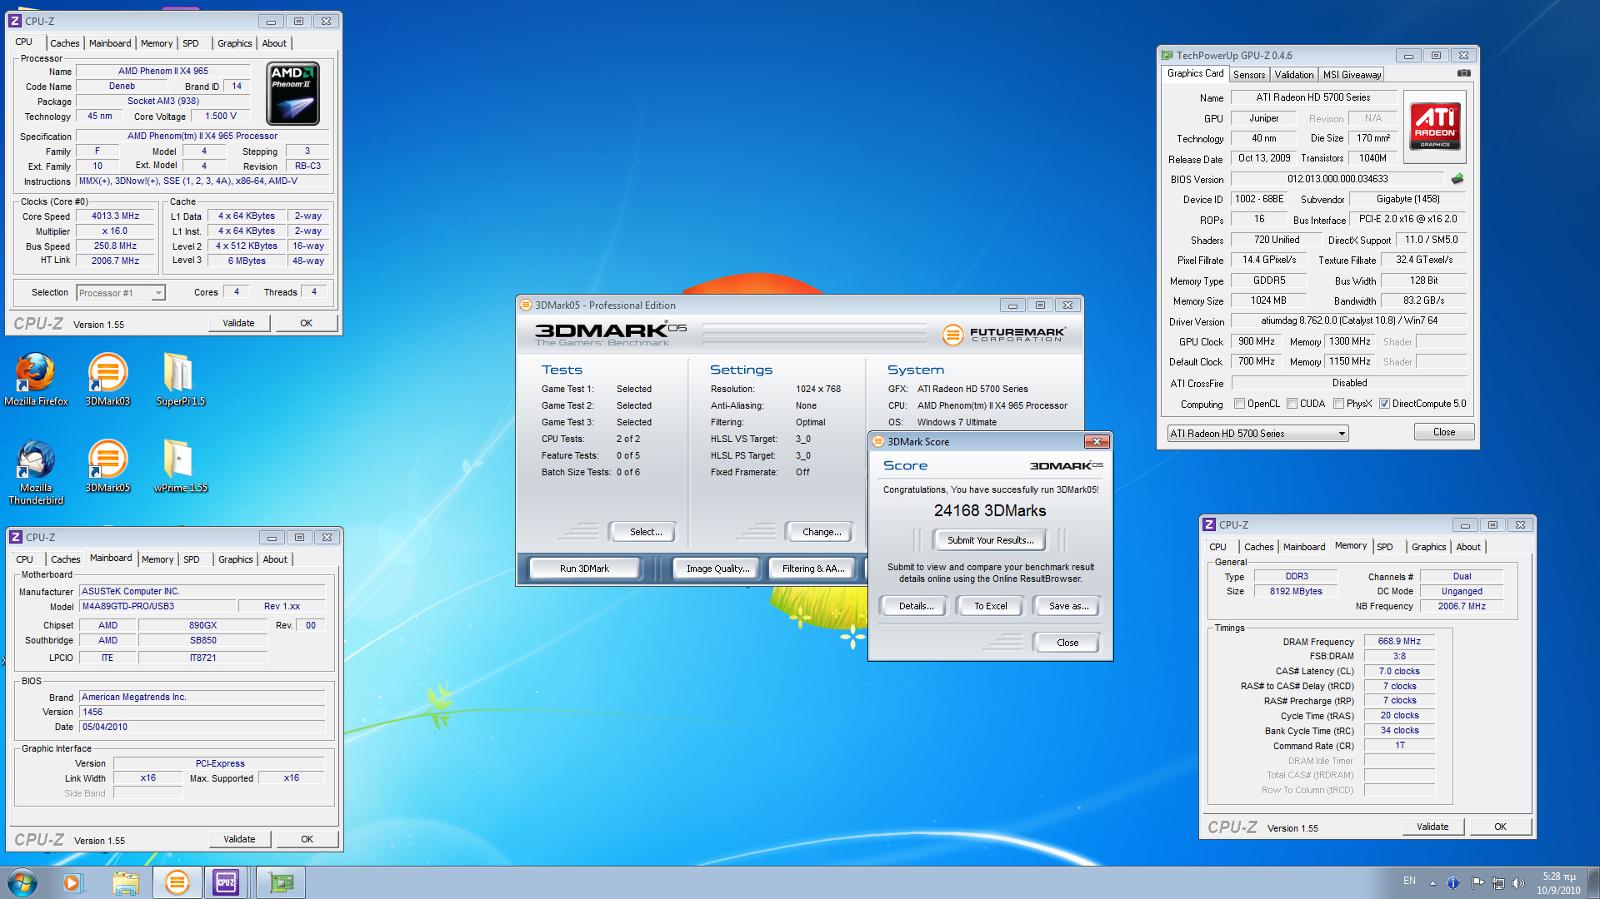Open Mozilla Thunderbird desktop shortcut
This screenshot has width=1600, height=899.
coord(36,472)
